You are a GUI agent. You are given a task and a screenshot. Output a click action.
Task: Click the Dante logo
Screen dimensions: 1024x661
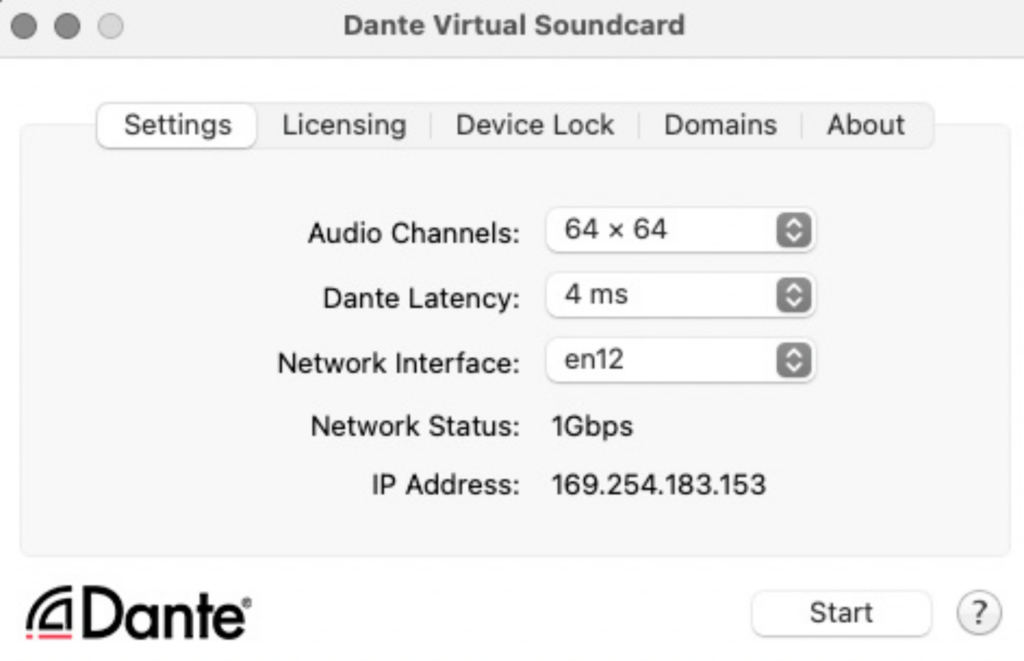point(138,612)
